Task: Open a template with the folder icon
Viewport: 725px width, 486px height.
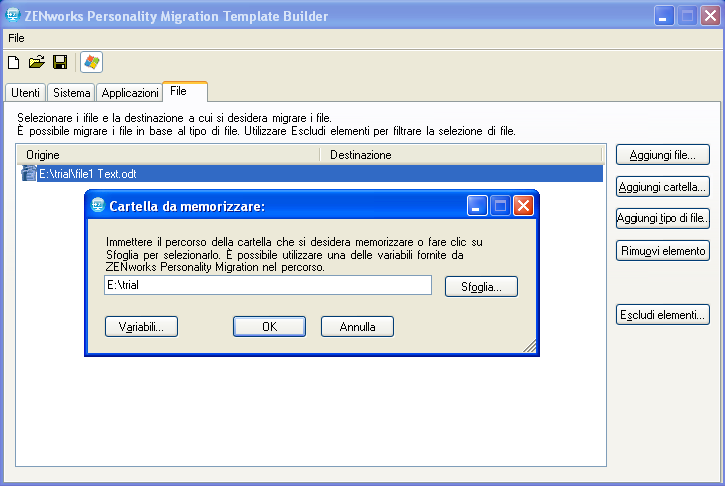Action: [x=37, y=62]
